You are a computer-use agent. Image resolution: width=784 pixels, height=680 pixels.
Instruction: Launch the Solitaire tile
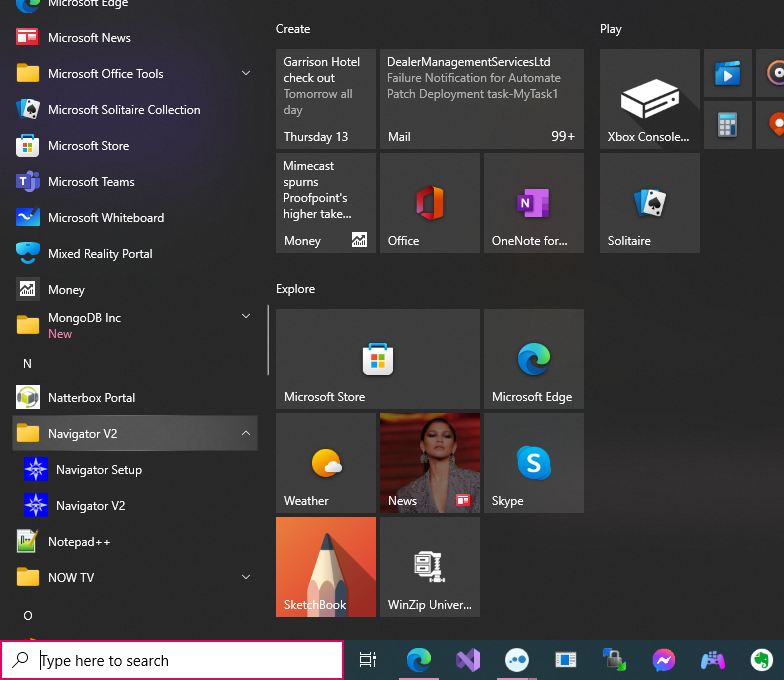point(650,202)
